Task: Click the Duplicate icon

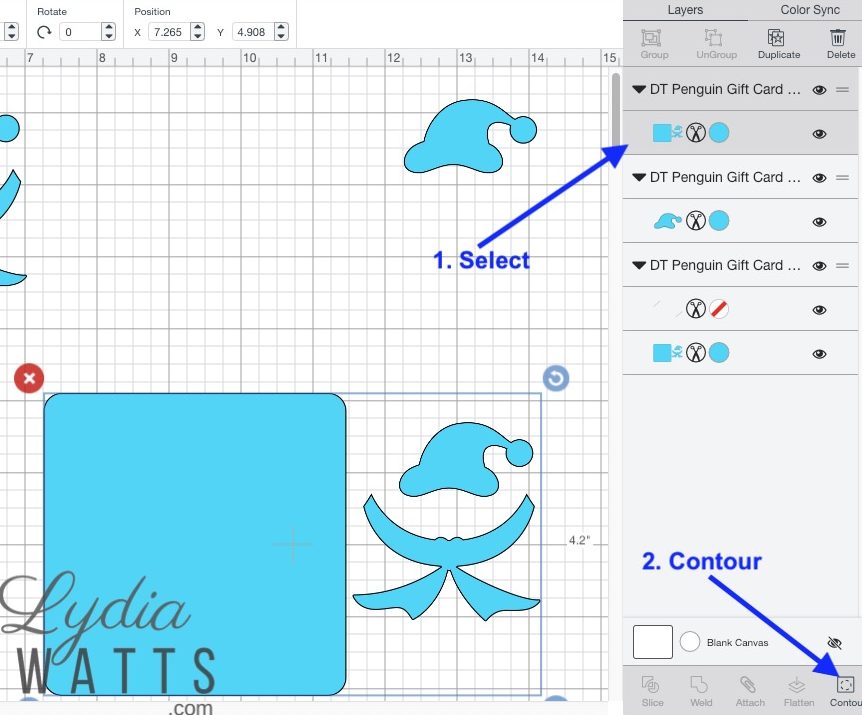Action: pyautogui.click(x=776, y=38)
